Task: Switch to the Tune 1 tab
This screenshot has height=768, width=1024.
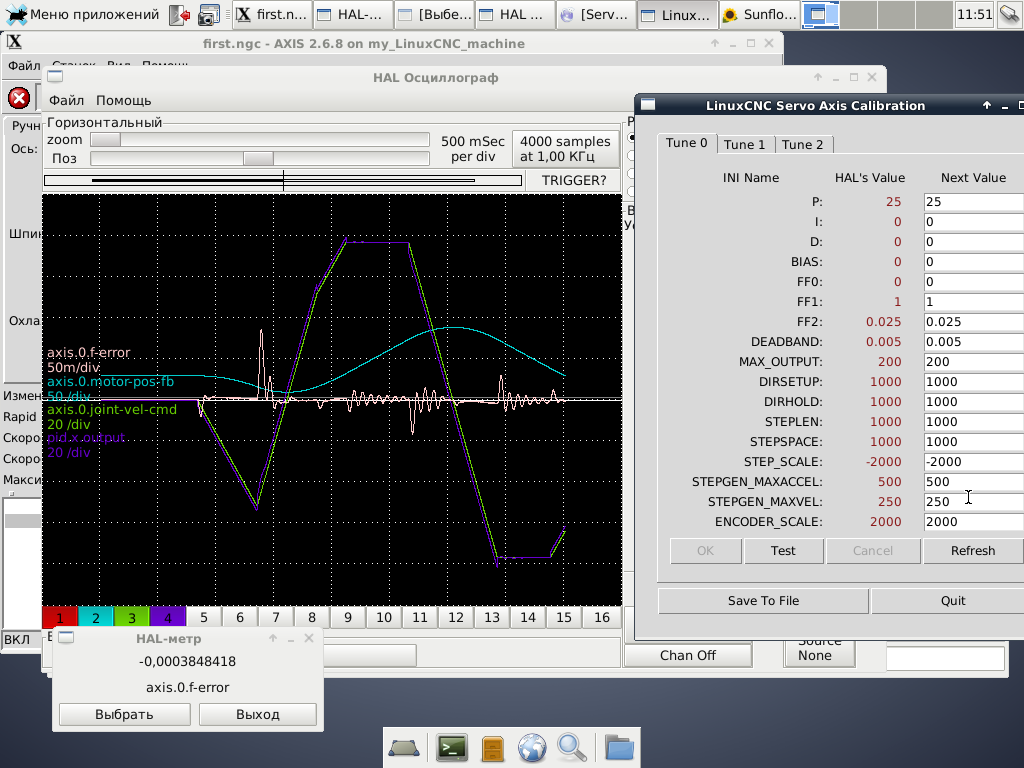Action: point(744,144)
